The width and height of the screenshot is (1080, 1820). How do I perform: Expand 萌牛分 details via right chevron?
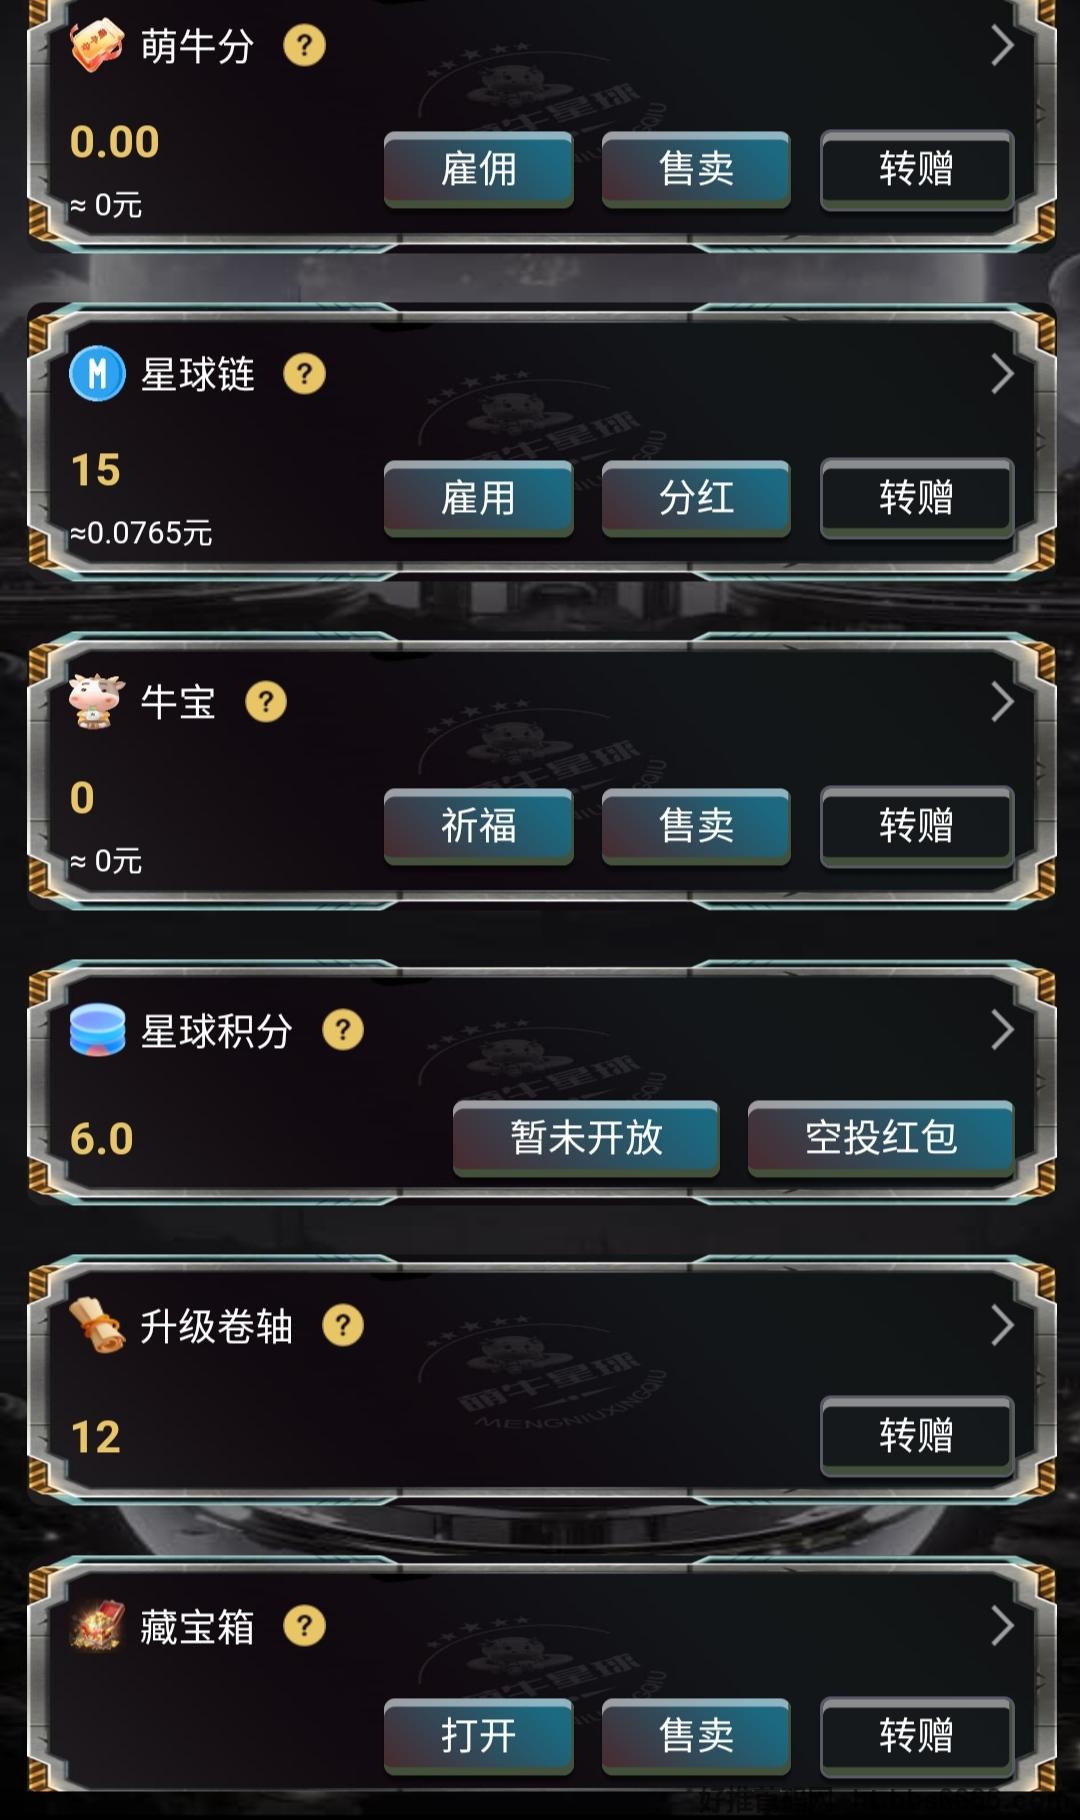[1002, 46]
